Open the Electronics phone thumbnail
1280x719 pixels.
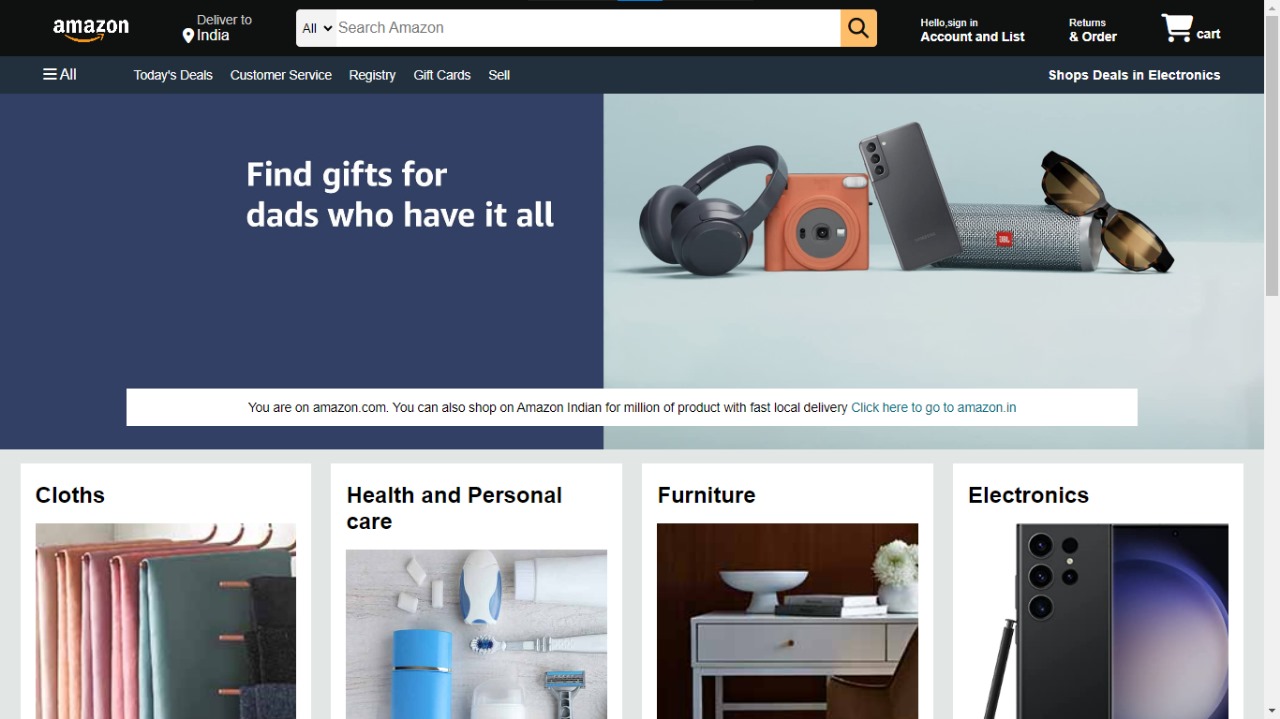coord(1098,621)
